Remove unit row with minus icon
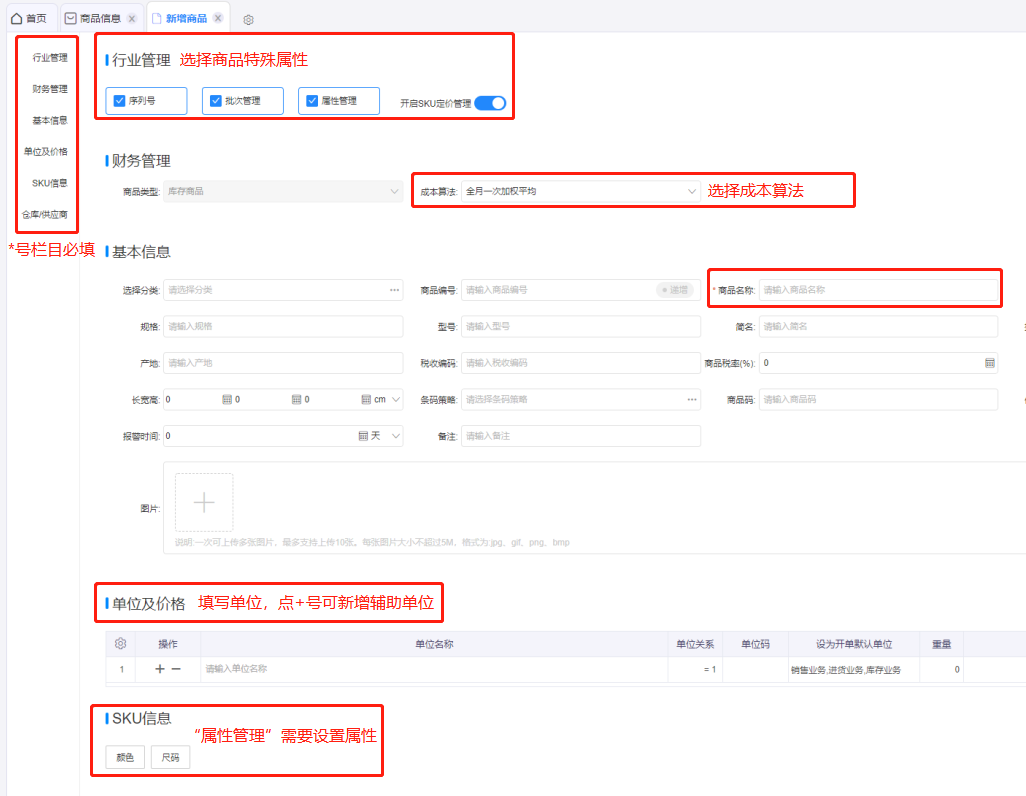Image resolution: width=1026 pixels, height=796 pixels. 176,669
